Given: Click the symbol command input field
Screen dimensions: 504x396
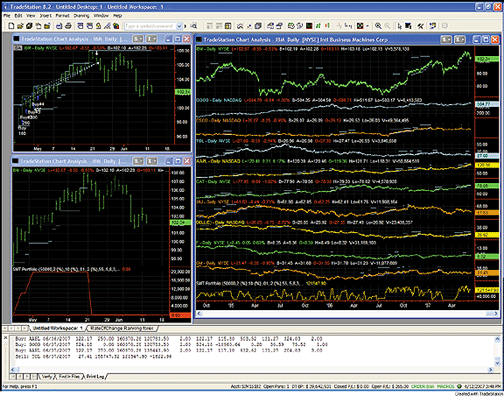Looking at the screenshot, I should pyautogui.click(x=150, y=26).
